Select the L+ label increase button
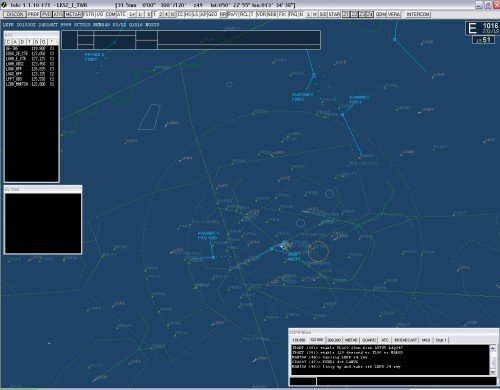 132,14
